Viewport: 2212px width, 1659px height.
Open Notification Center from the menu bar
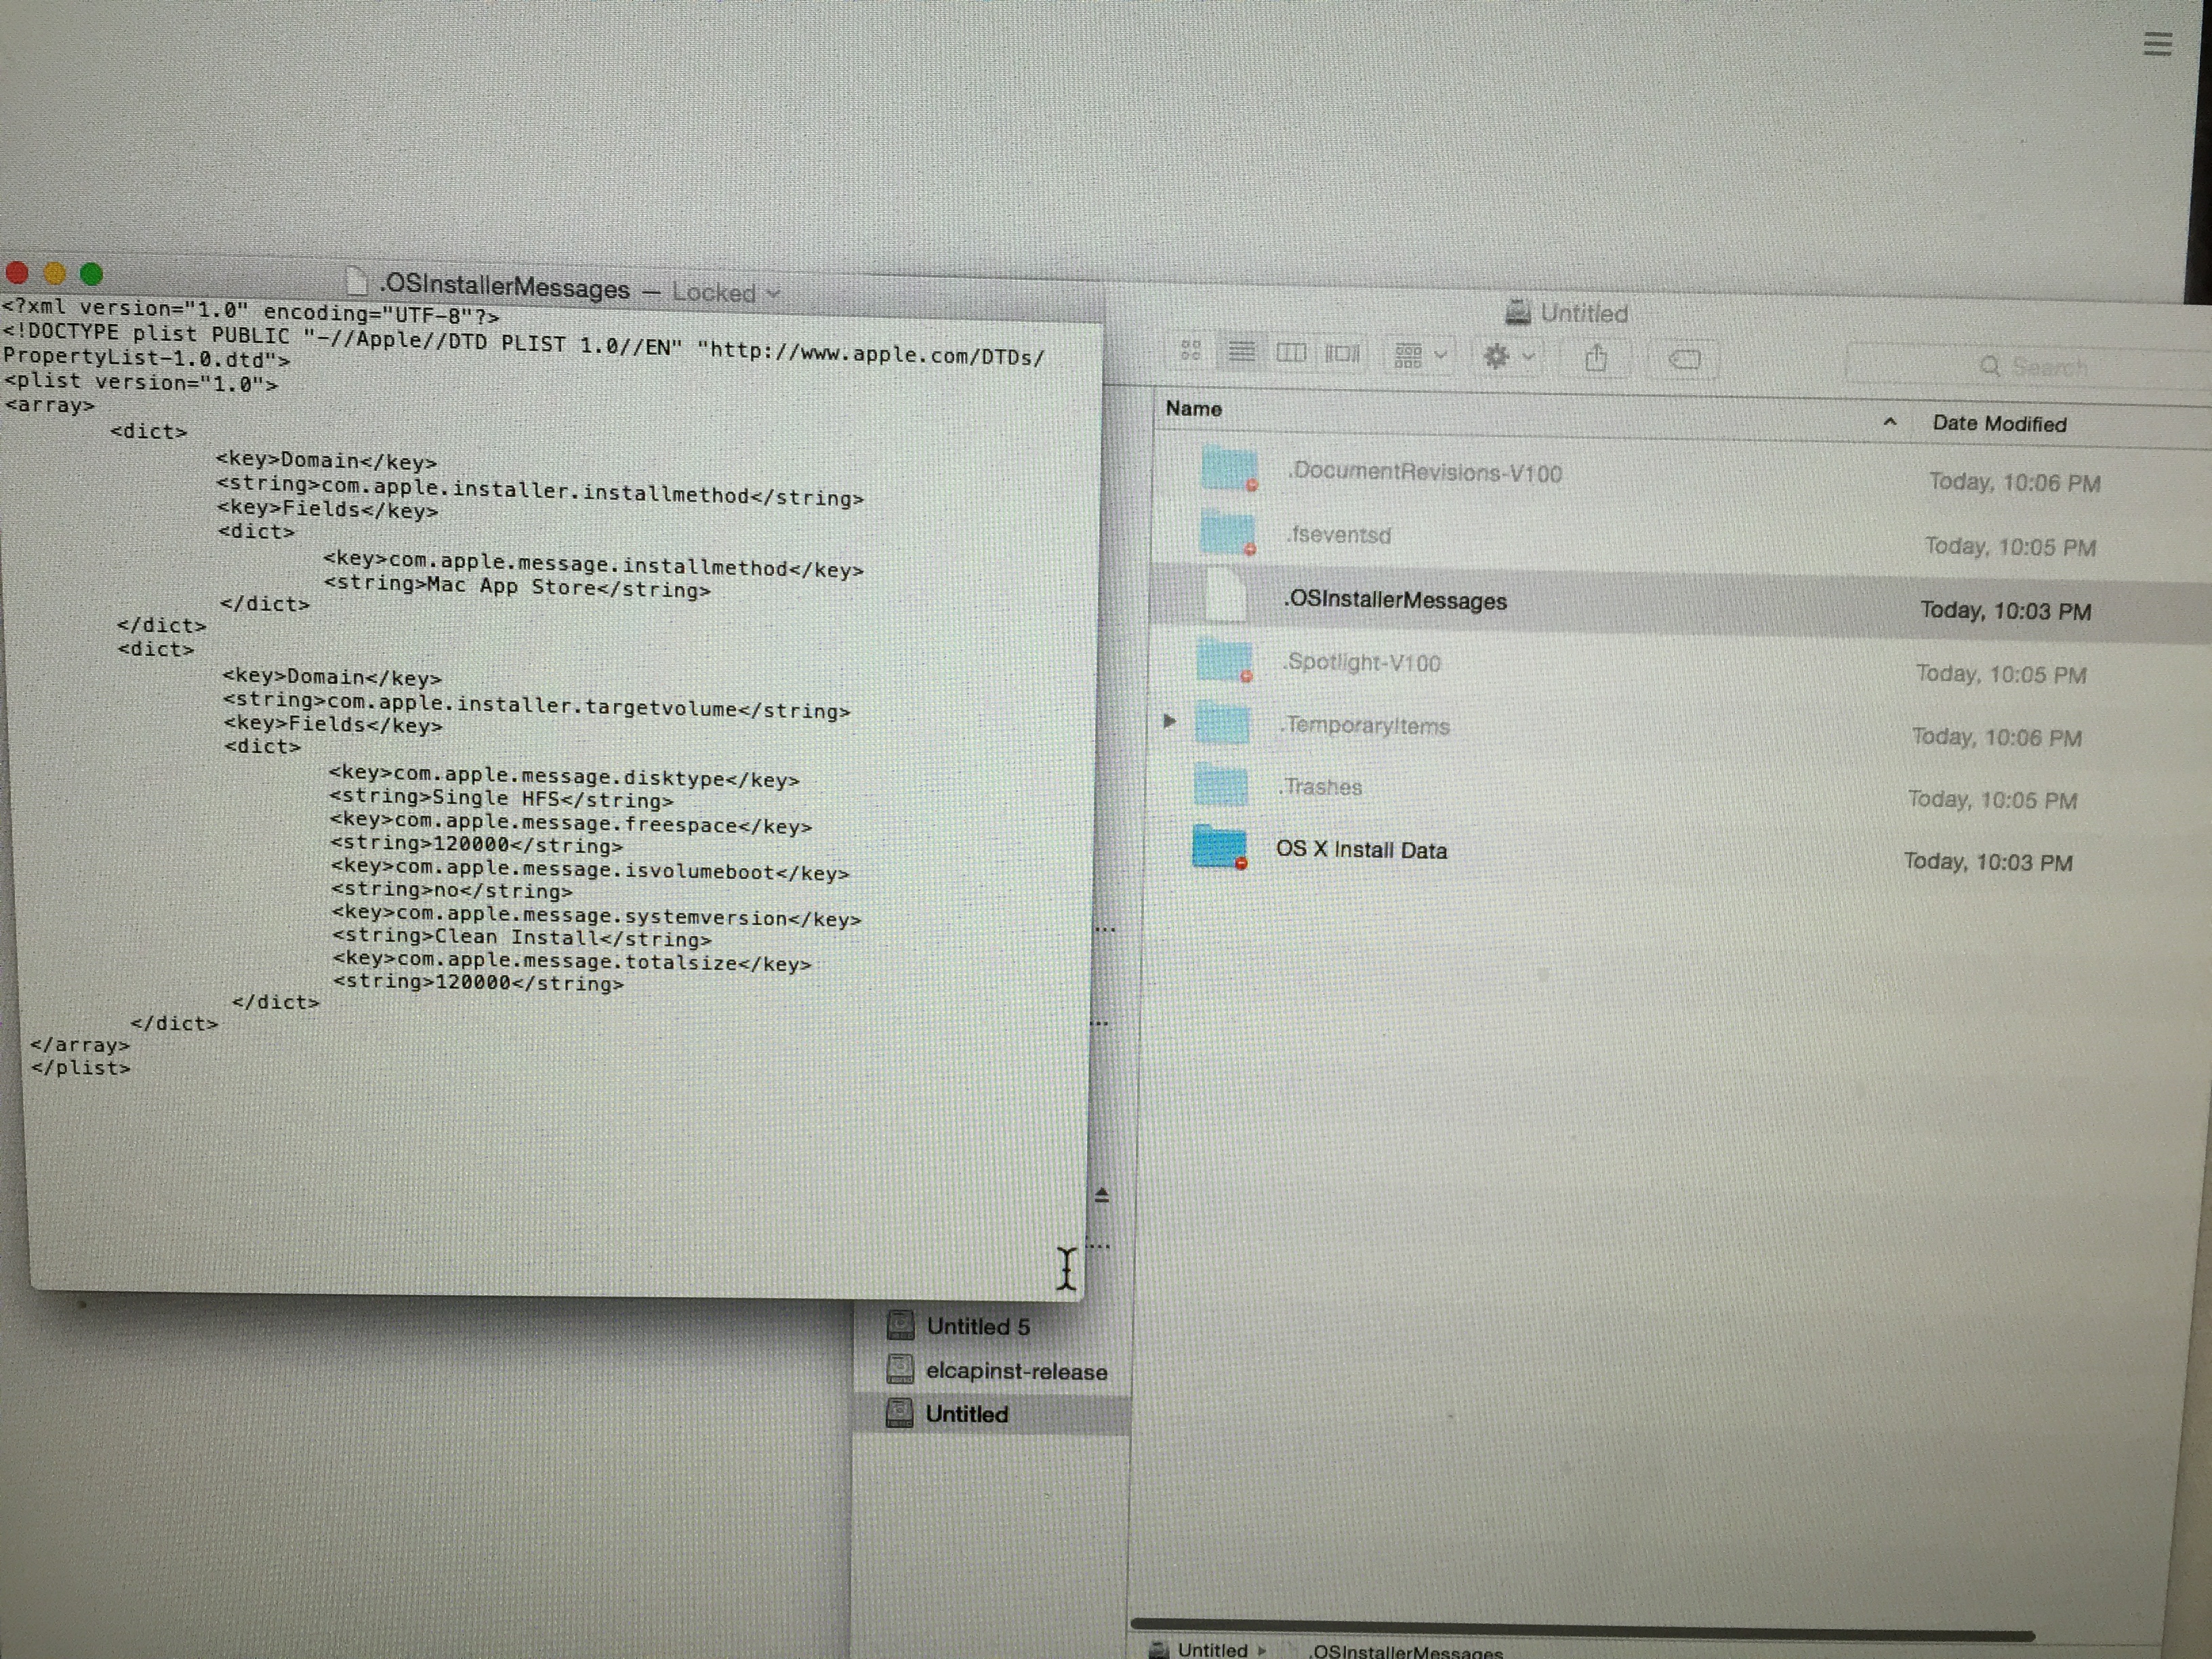point(2158,44)
